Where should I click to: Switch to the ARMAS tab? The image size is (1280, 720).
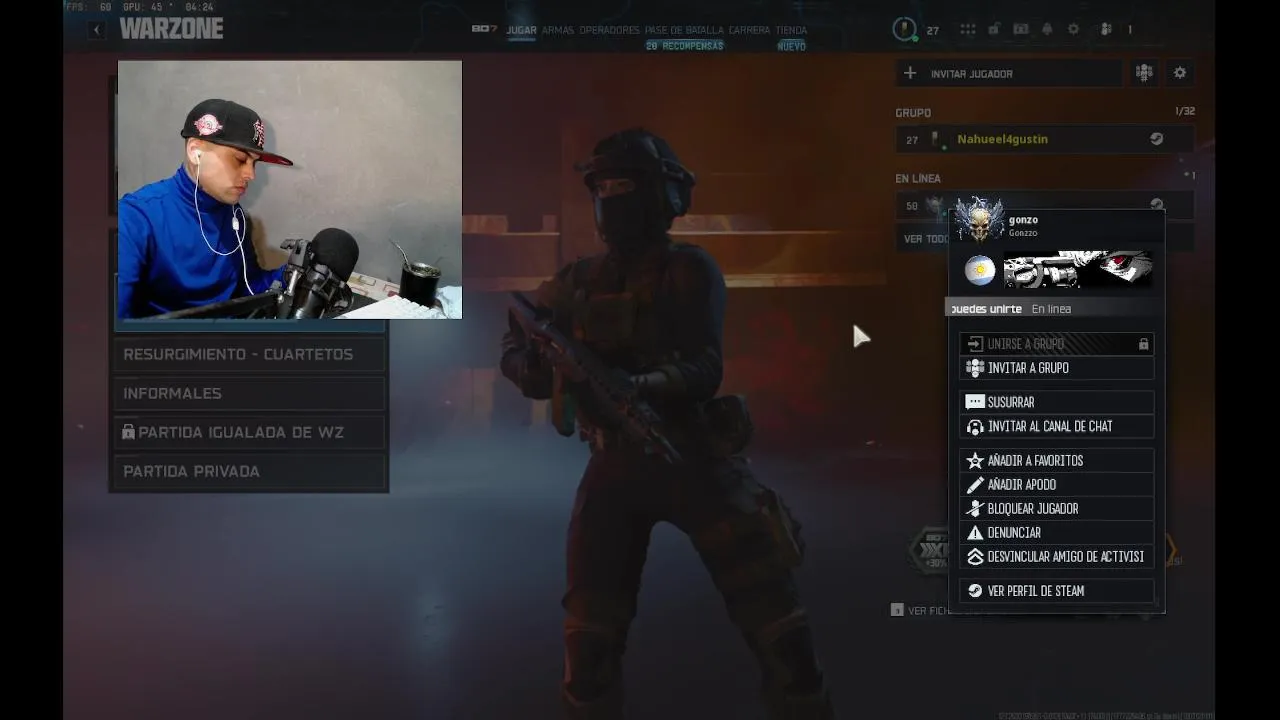[x=558, y=30]
